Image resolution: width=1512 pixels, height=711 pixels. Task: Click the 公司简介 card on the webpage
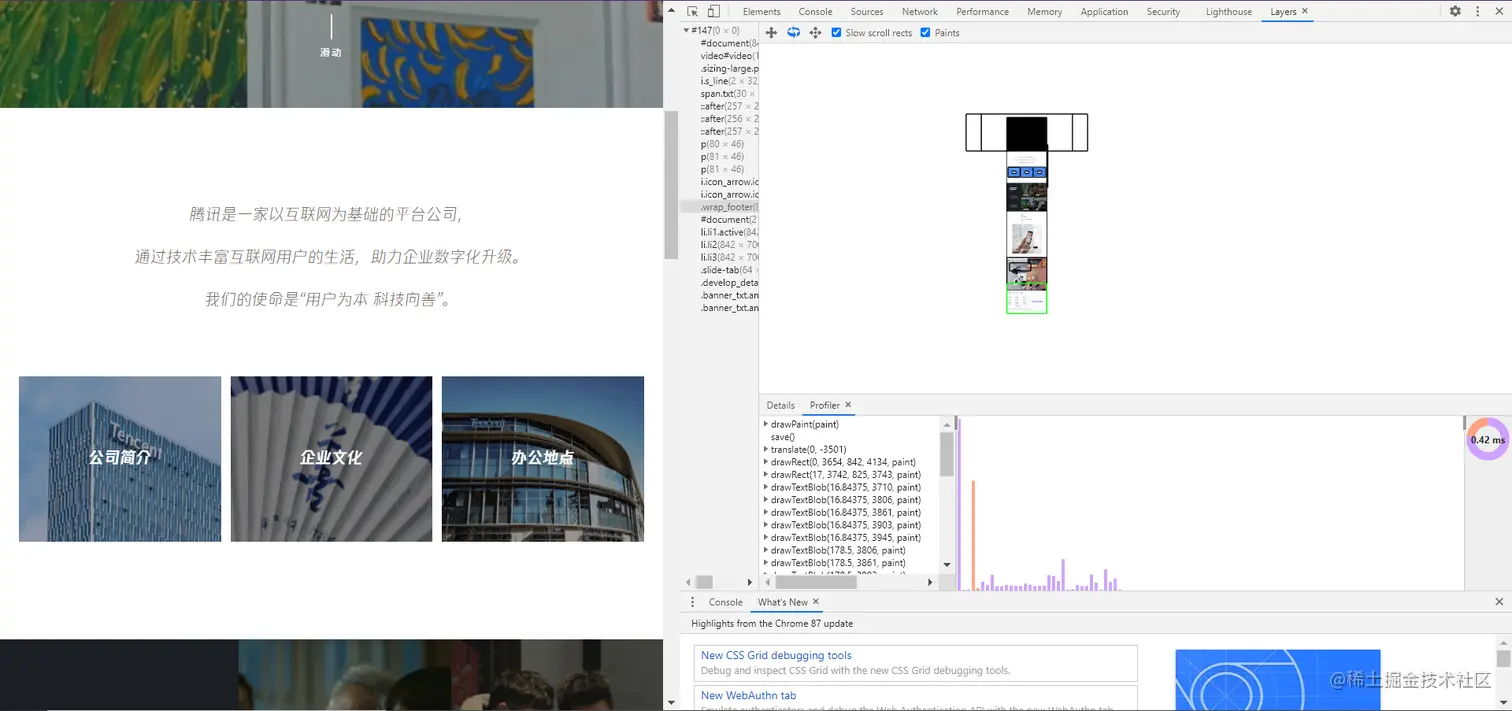(120, 459)
